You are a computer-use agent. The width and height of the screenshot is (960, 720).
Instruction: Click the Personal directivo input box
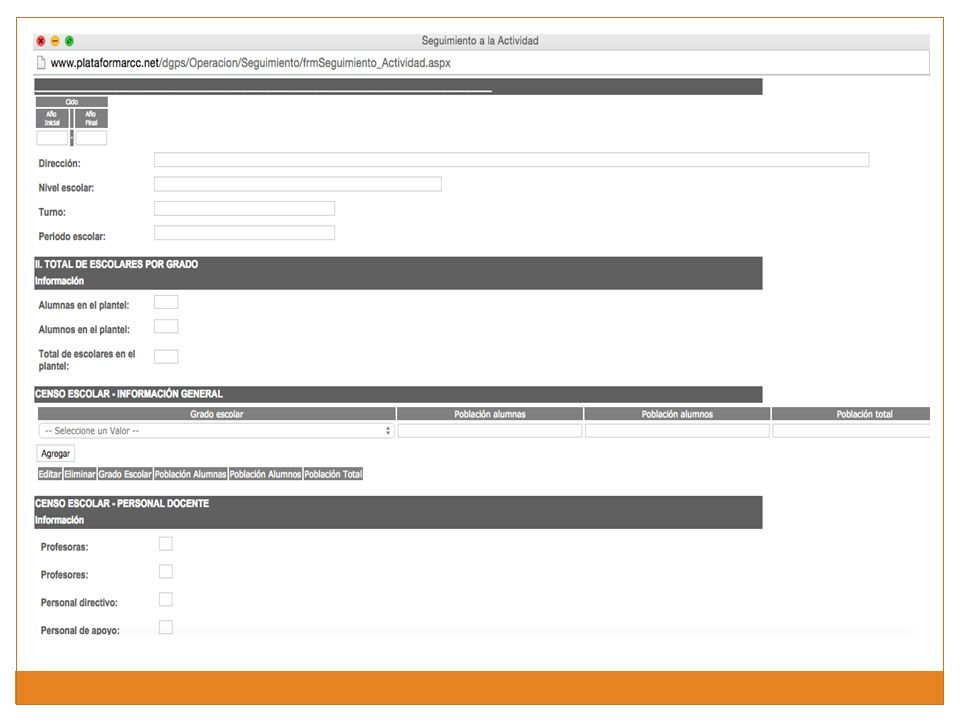(x=166, y=599)
